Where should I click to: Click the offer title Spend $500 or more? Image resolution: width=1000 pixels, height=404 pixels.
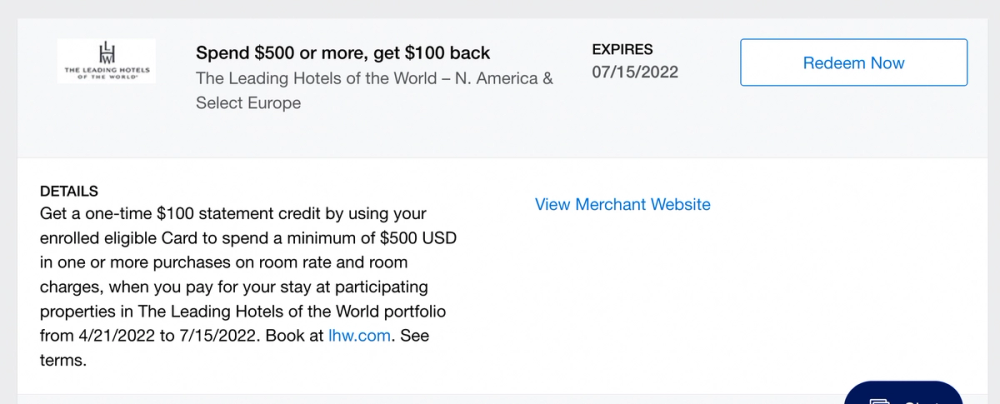point(343,53)
